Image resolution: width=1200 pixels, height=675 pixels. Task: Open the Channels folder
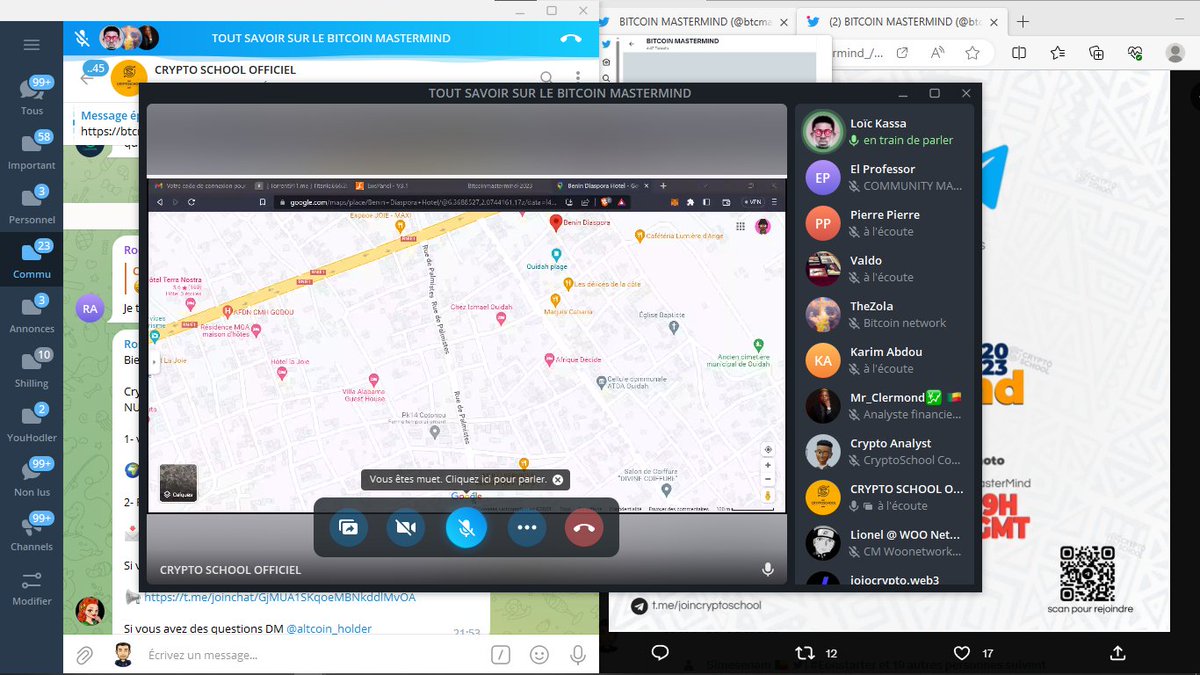click(32, 531)
